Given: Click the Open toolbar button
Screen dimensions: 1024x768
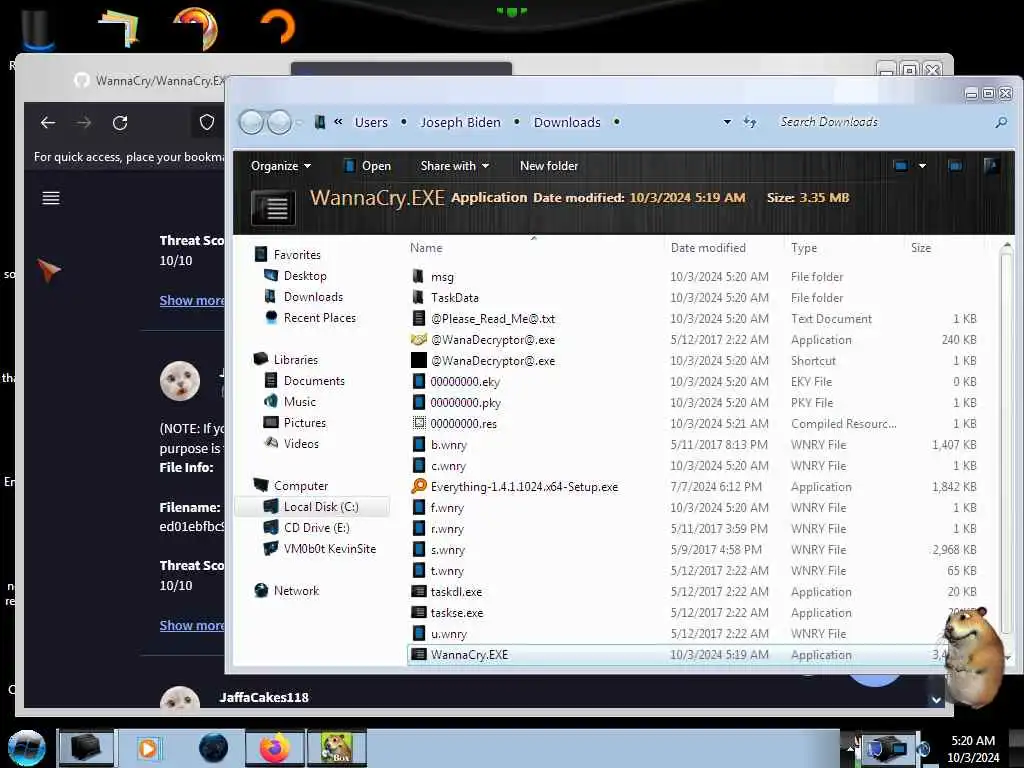Looking at the screenshot, I should coord(368,166).
